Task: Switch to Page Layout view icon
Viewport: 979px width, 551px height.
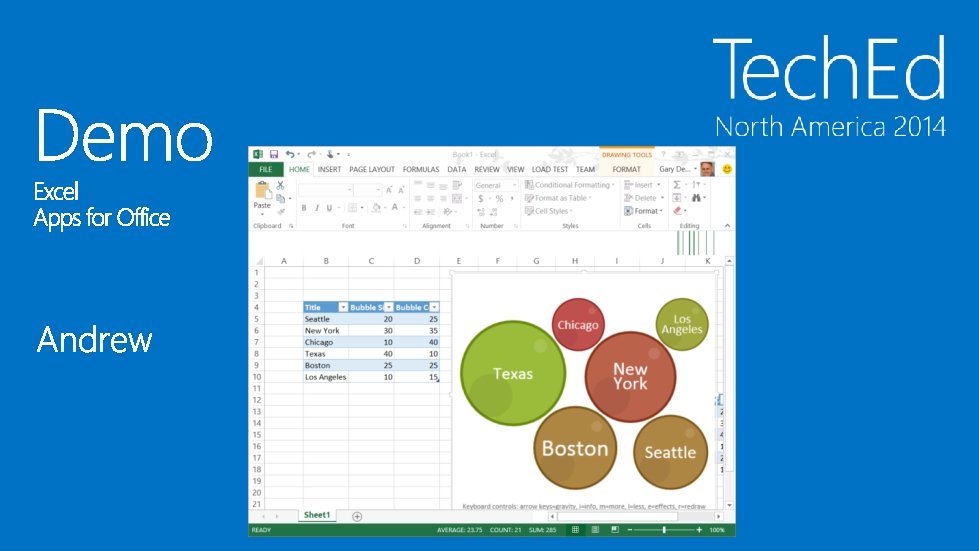Action: [595, 530]
